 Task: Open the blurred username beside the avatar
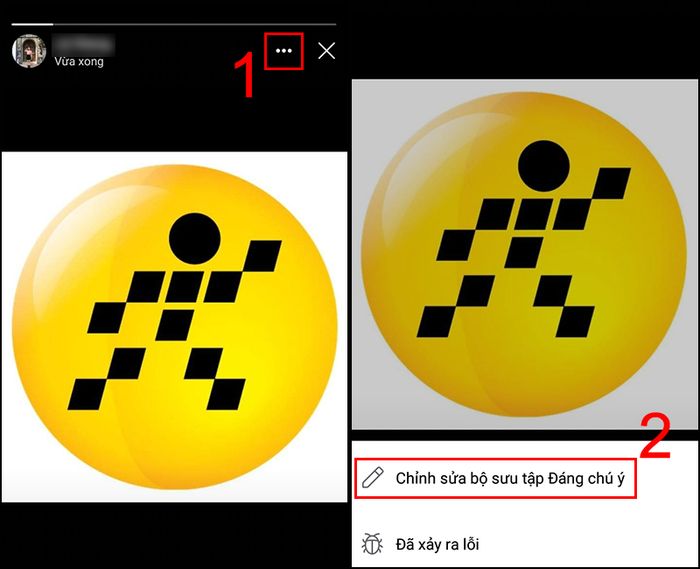[83, 45]
